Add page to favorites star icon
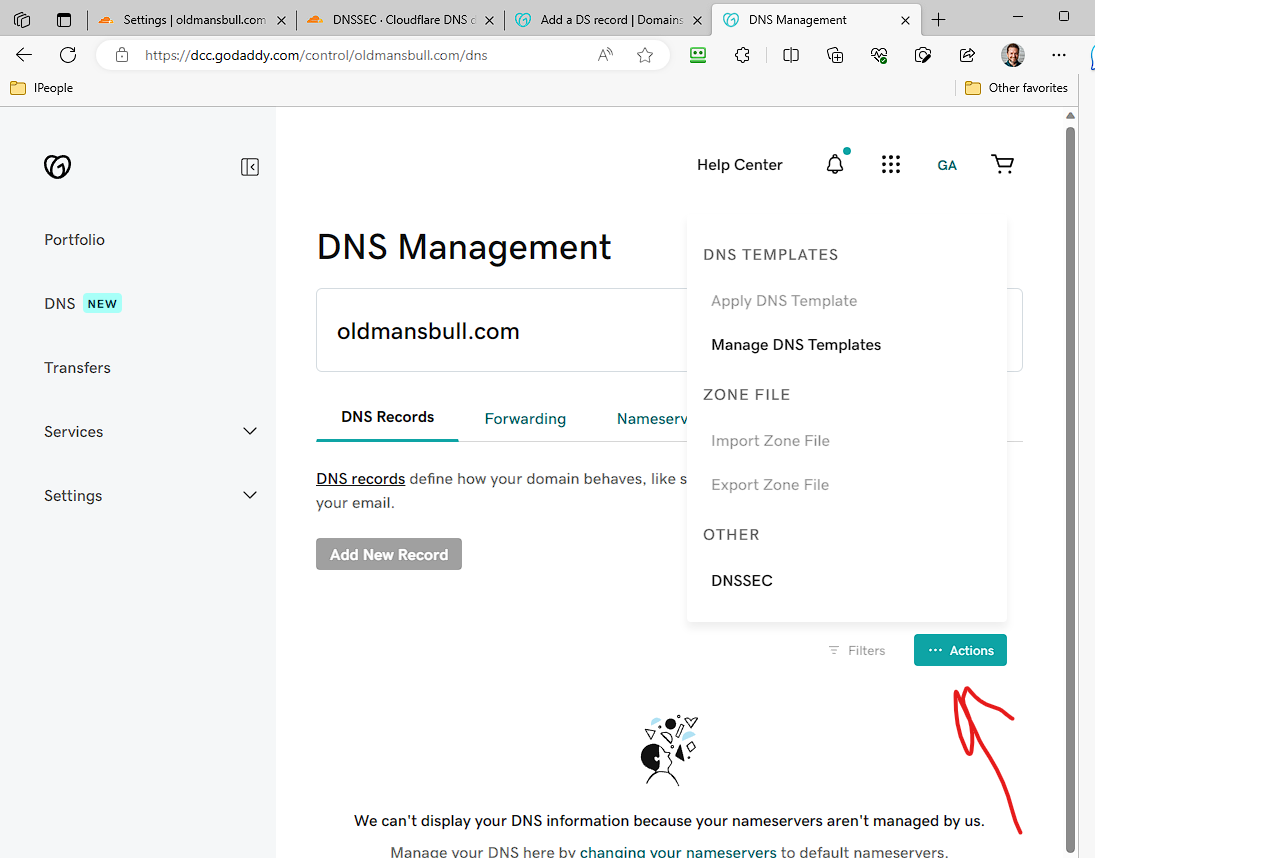This screenshot has width=1278, height=858. click(x=645, y=55)
